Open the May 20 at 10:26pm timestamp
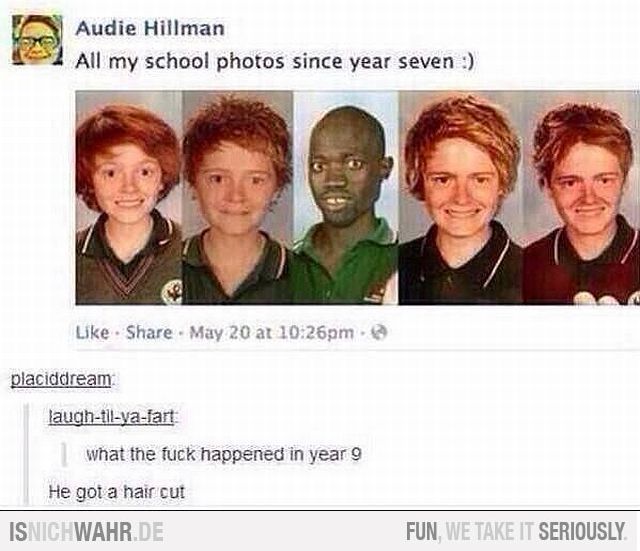The height and width of the screenshot is (551, 640). [272, 333]
